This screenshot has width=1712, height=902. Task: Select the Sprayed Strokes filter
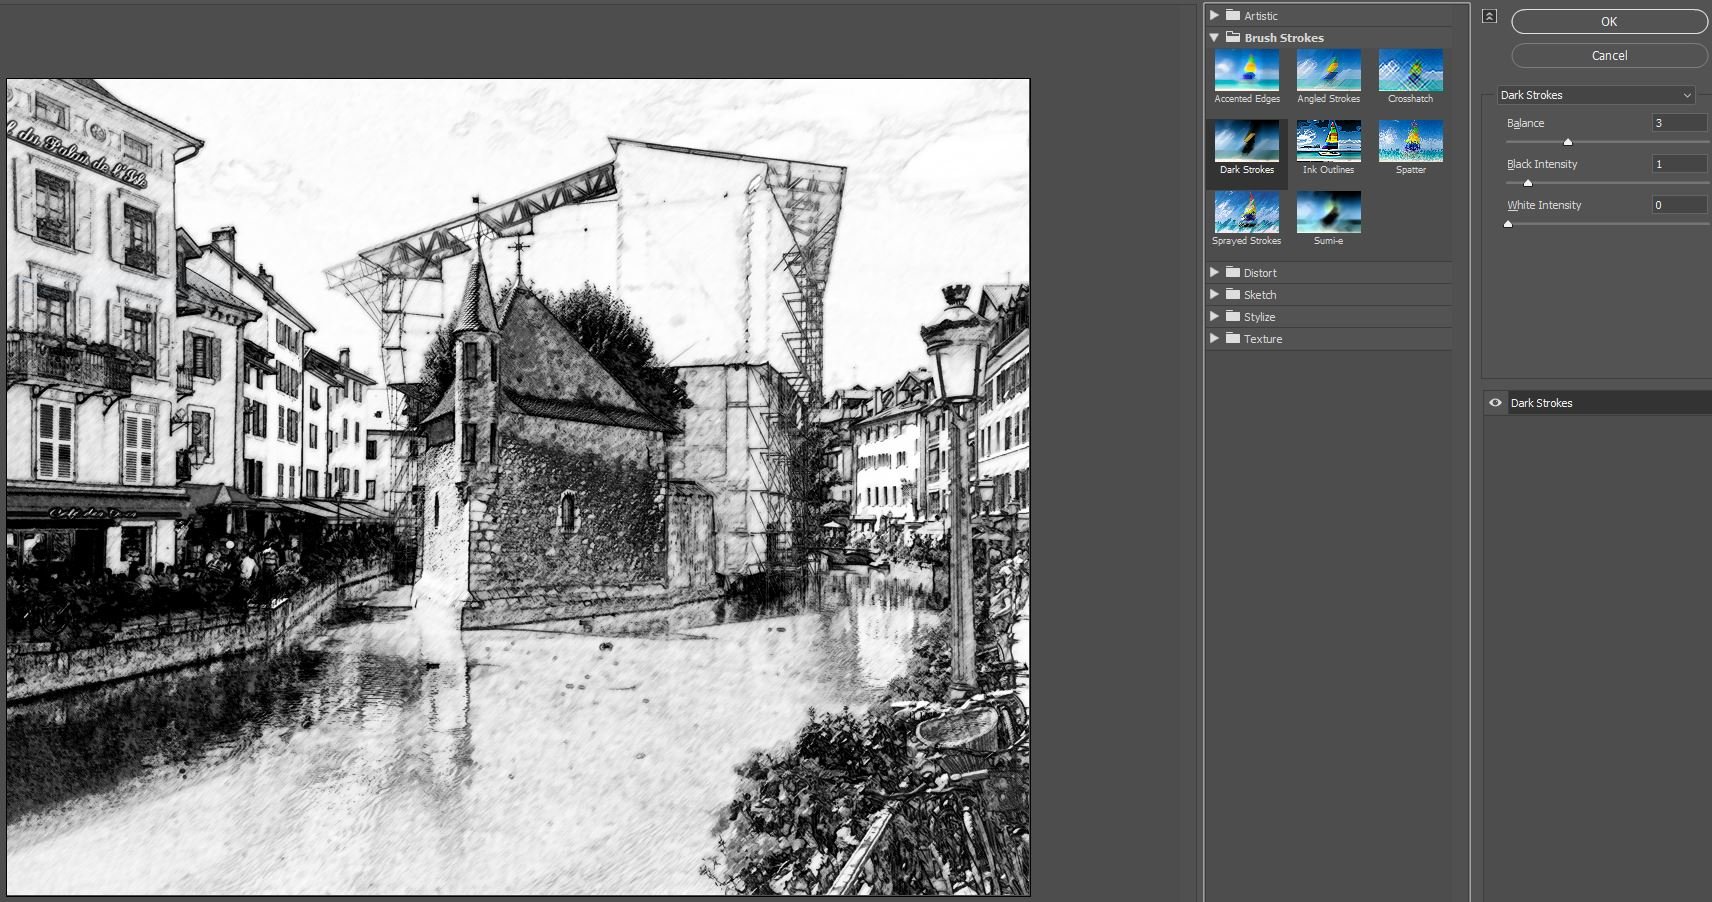point(1245,212)
